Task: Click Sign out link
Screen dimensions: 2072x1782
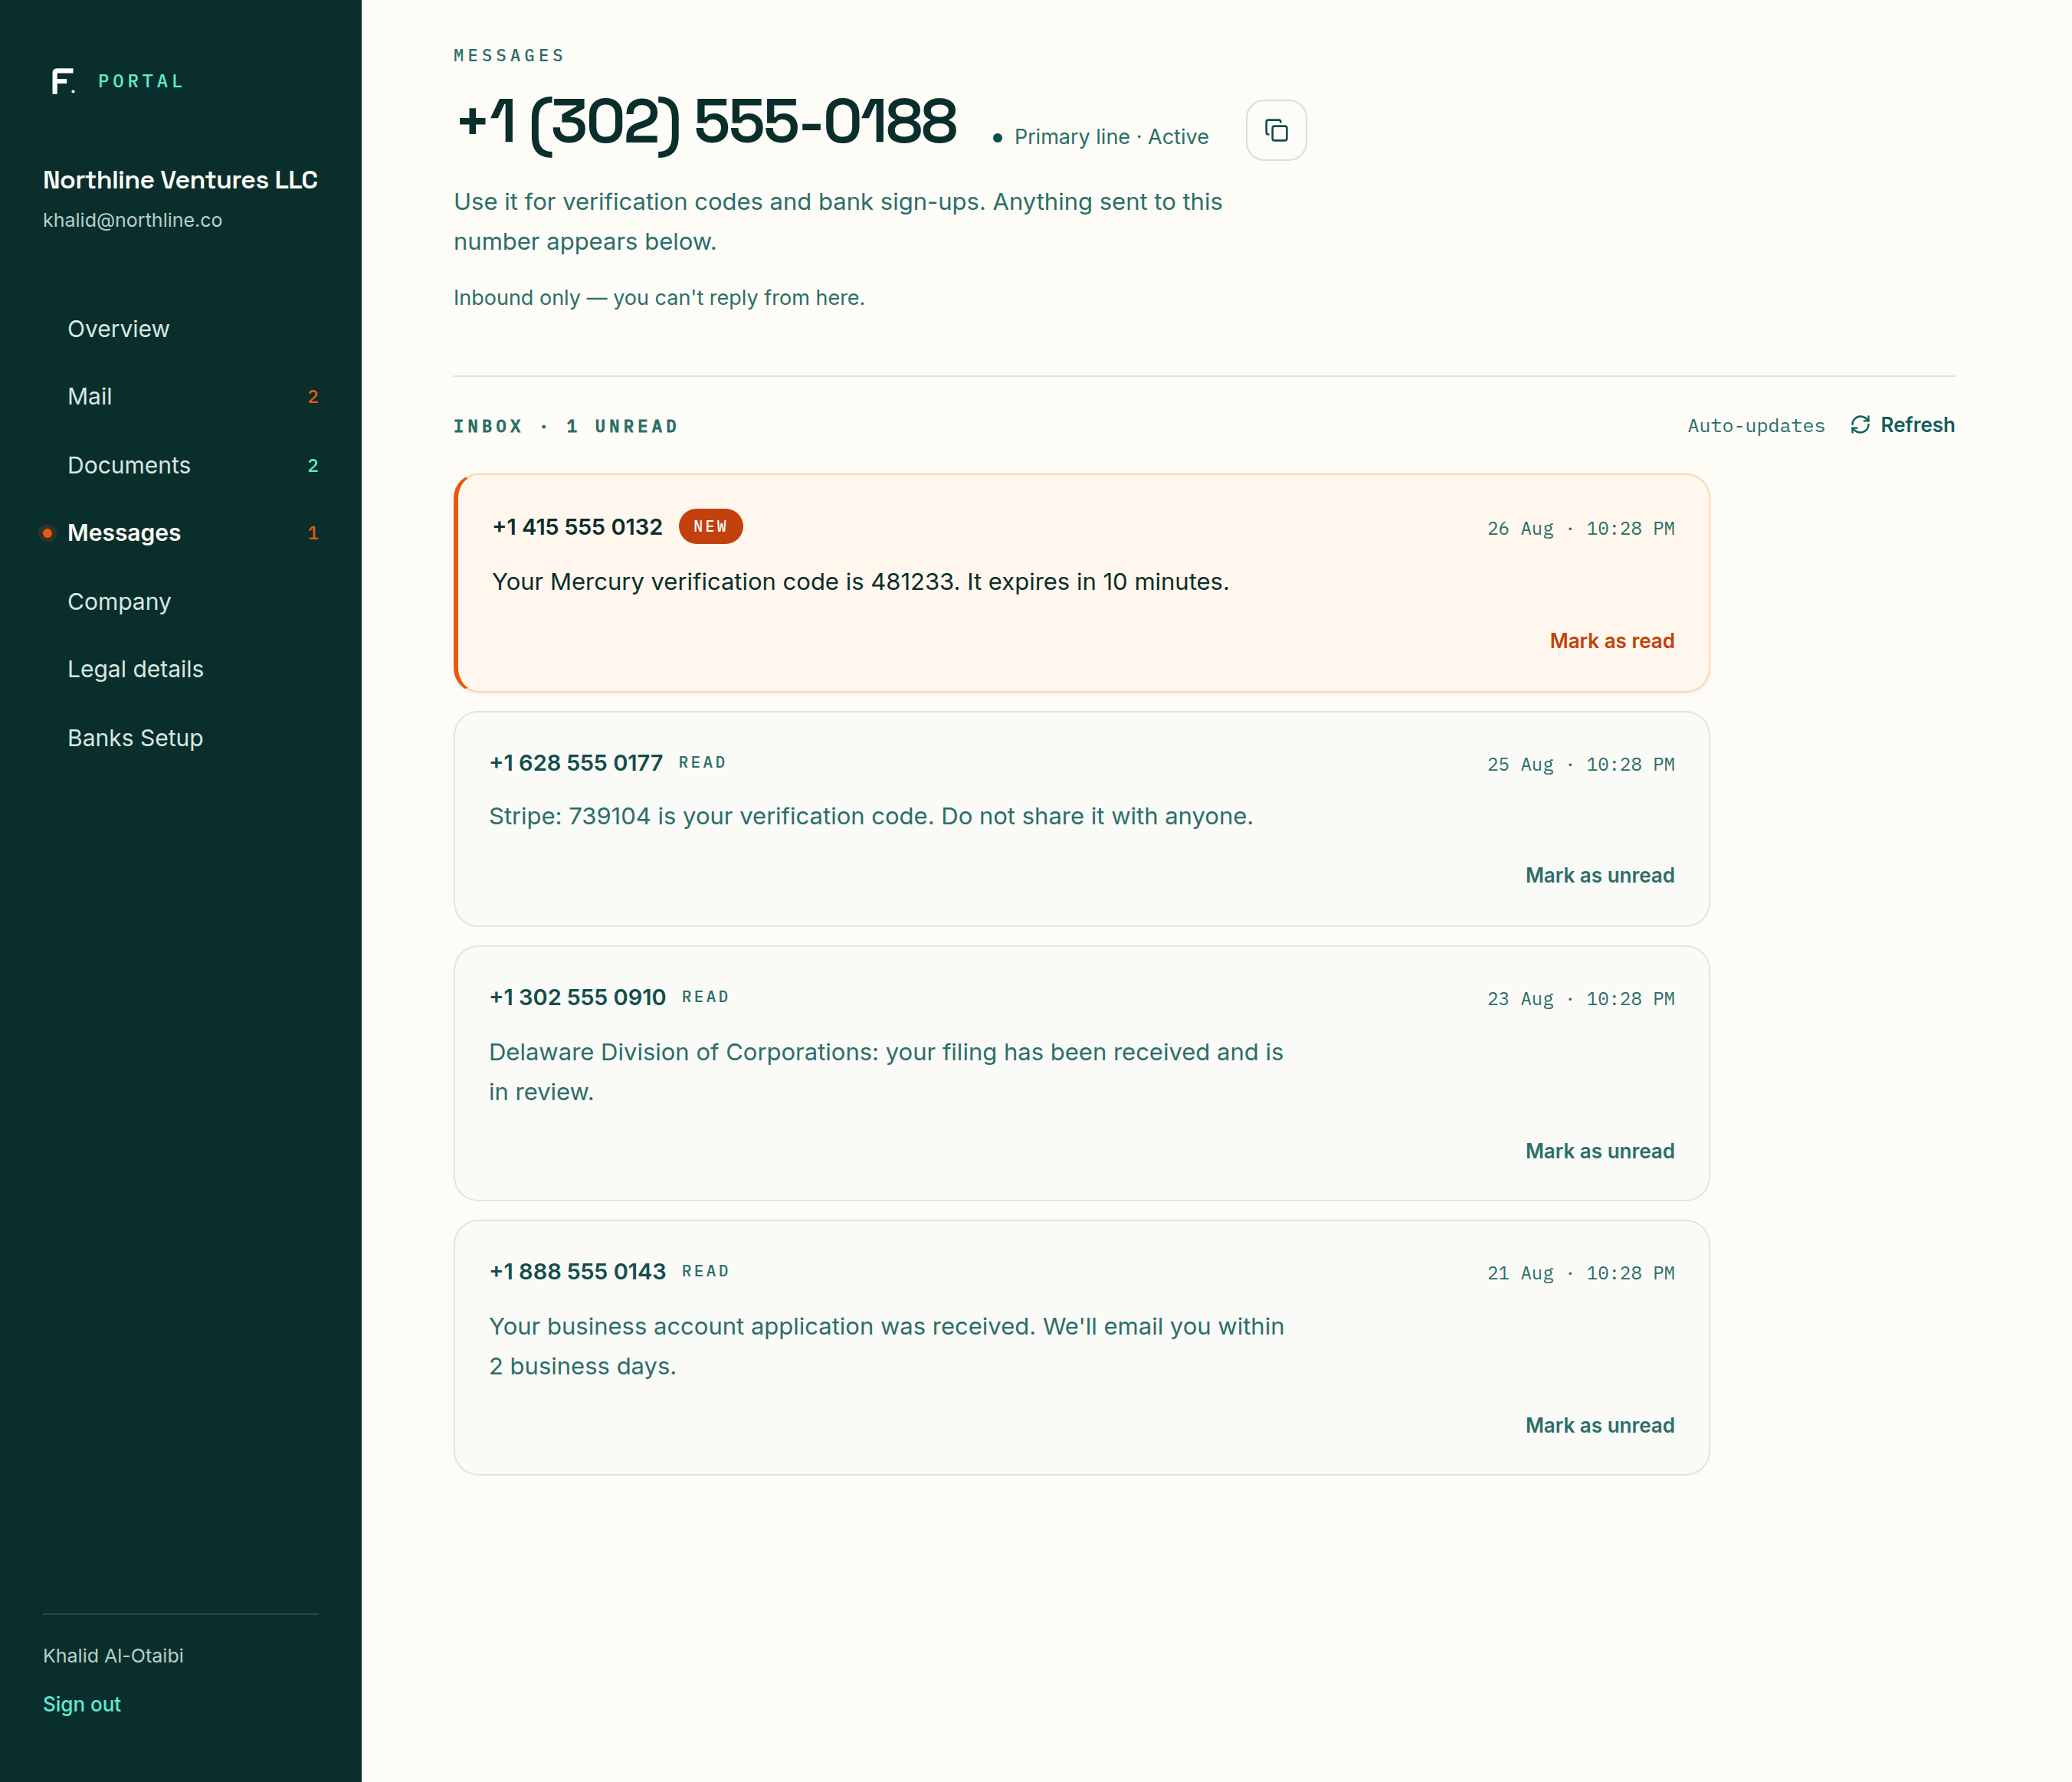Action: pos(82,1704)
